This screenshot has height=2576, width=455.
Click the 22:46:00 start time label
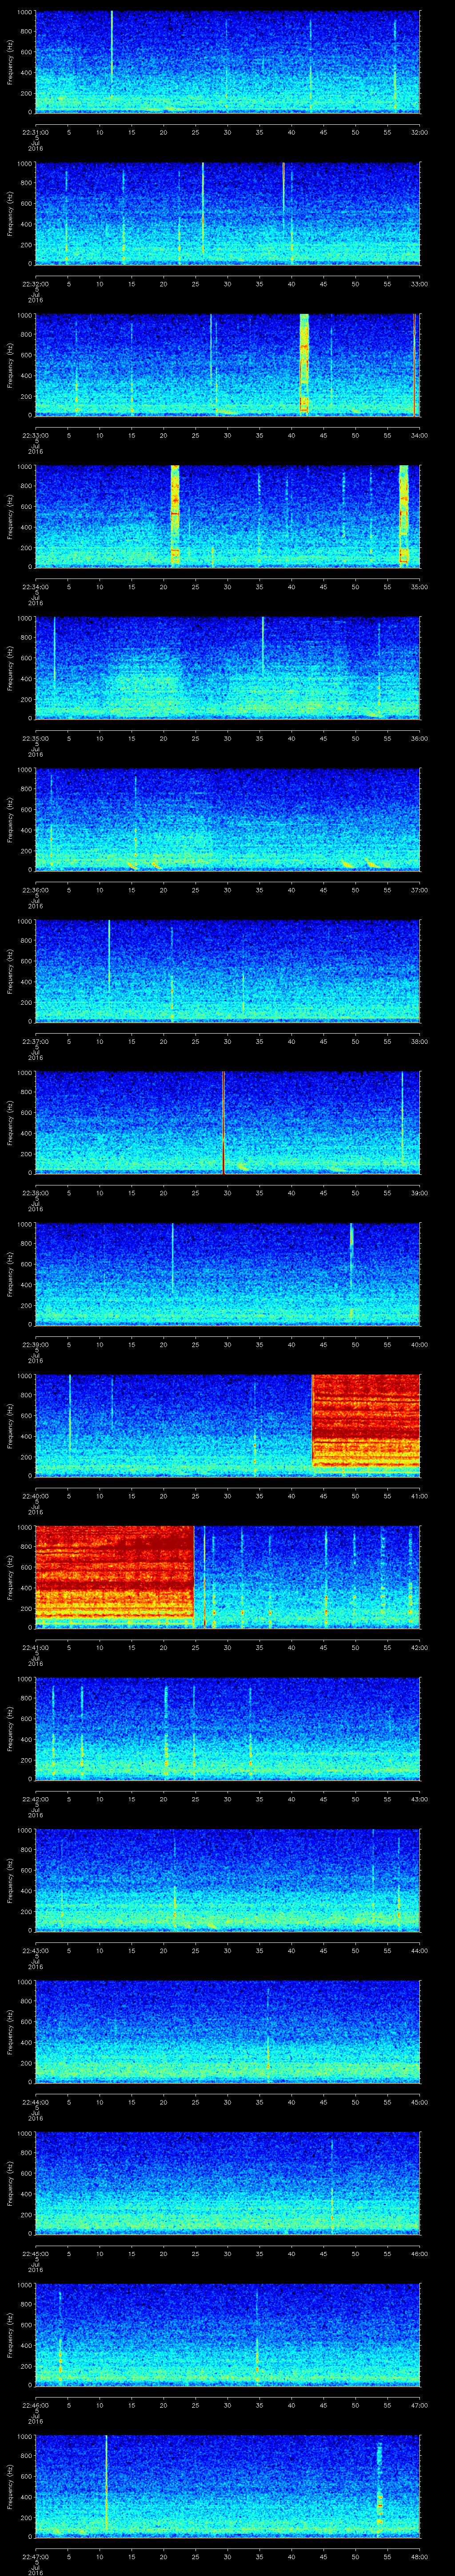[x=35, y=2404]
